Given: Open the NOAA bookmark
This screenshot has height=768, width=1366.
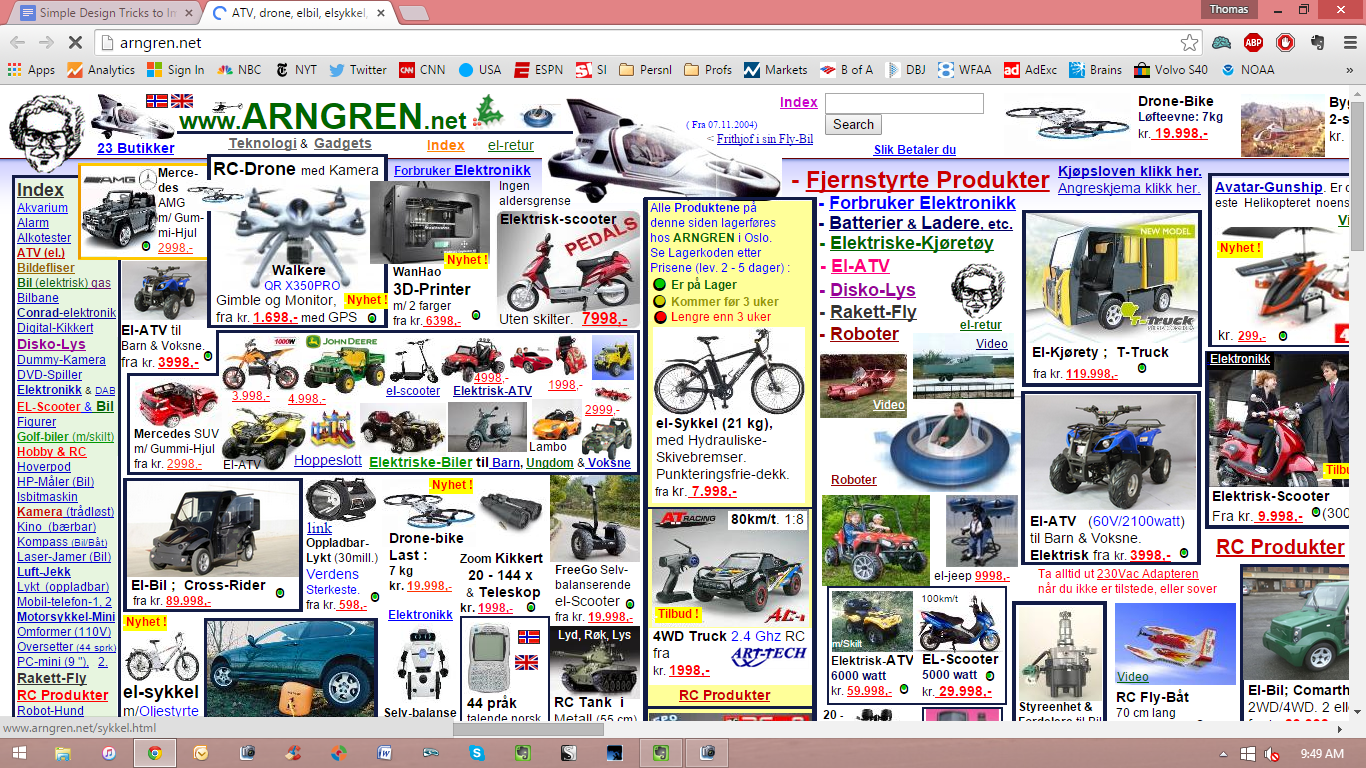Looking at the screenshot, I should [x=1247, y=70].
